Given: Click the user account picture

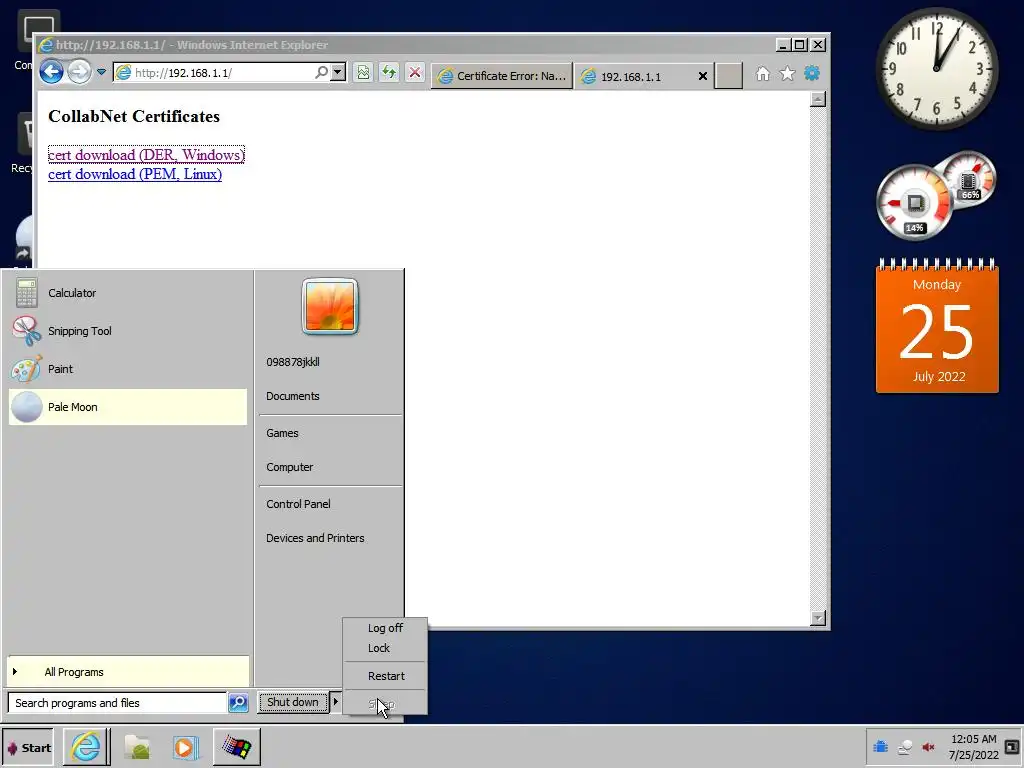Looking at the screenshot, I should (x=330, y=306).
